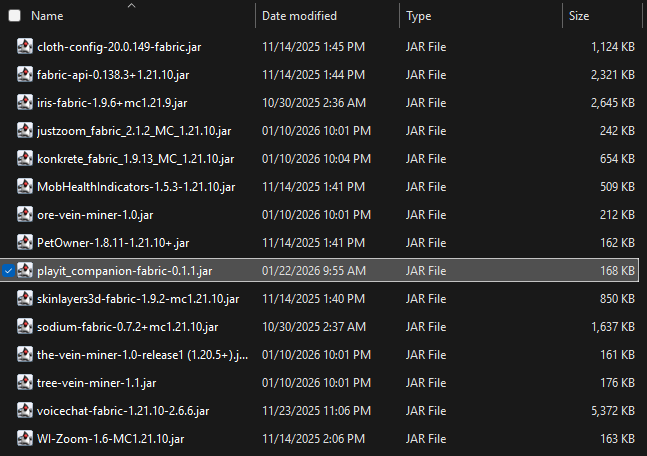Click the justzoom_fabric jar file icon
This screenshot has width=647, height=456.
(x=25, y=130)
